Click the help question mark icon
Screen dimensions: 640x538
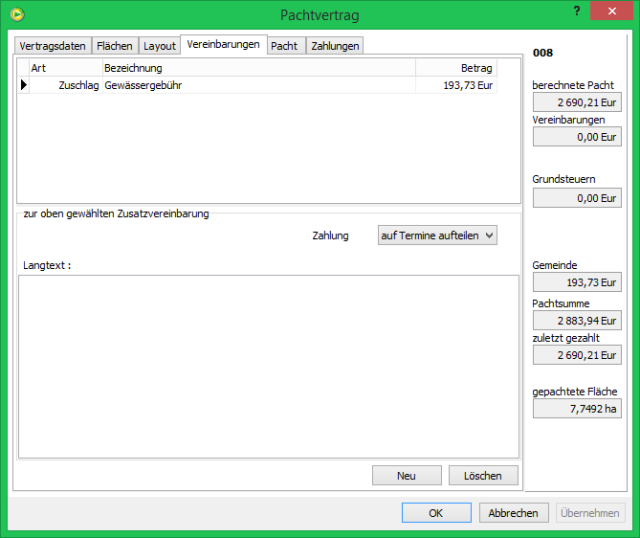pyautogui.click(x=577, y=12)
